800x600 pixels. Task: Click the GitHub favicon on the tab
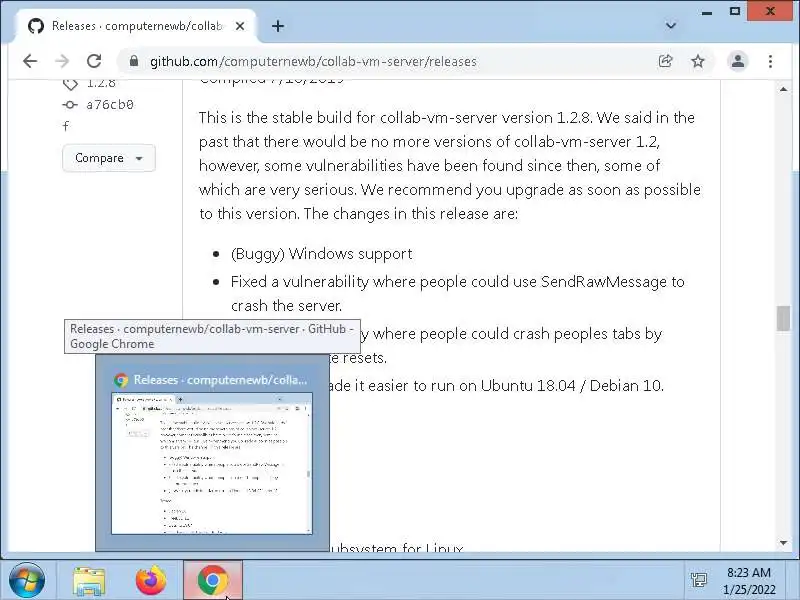click(36, 26)
